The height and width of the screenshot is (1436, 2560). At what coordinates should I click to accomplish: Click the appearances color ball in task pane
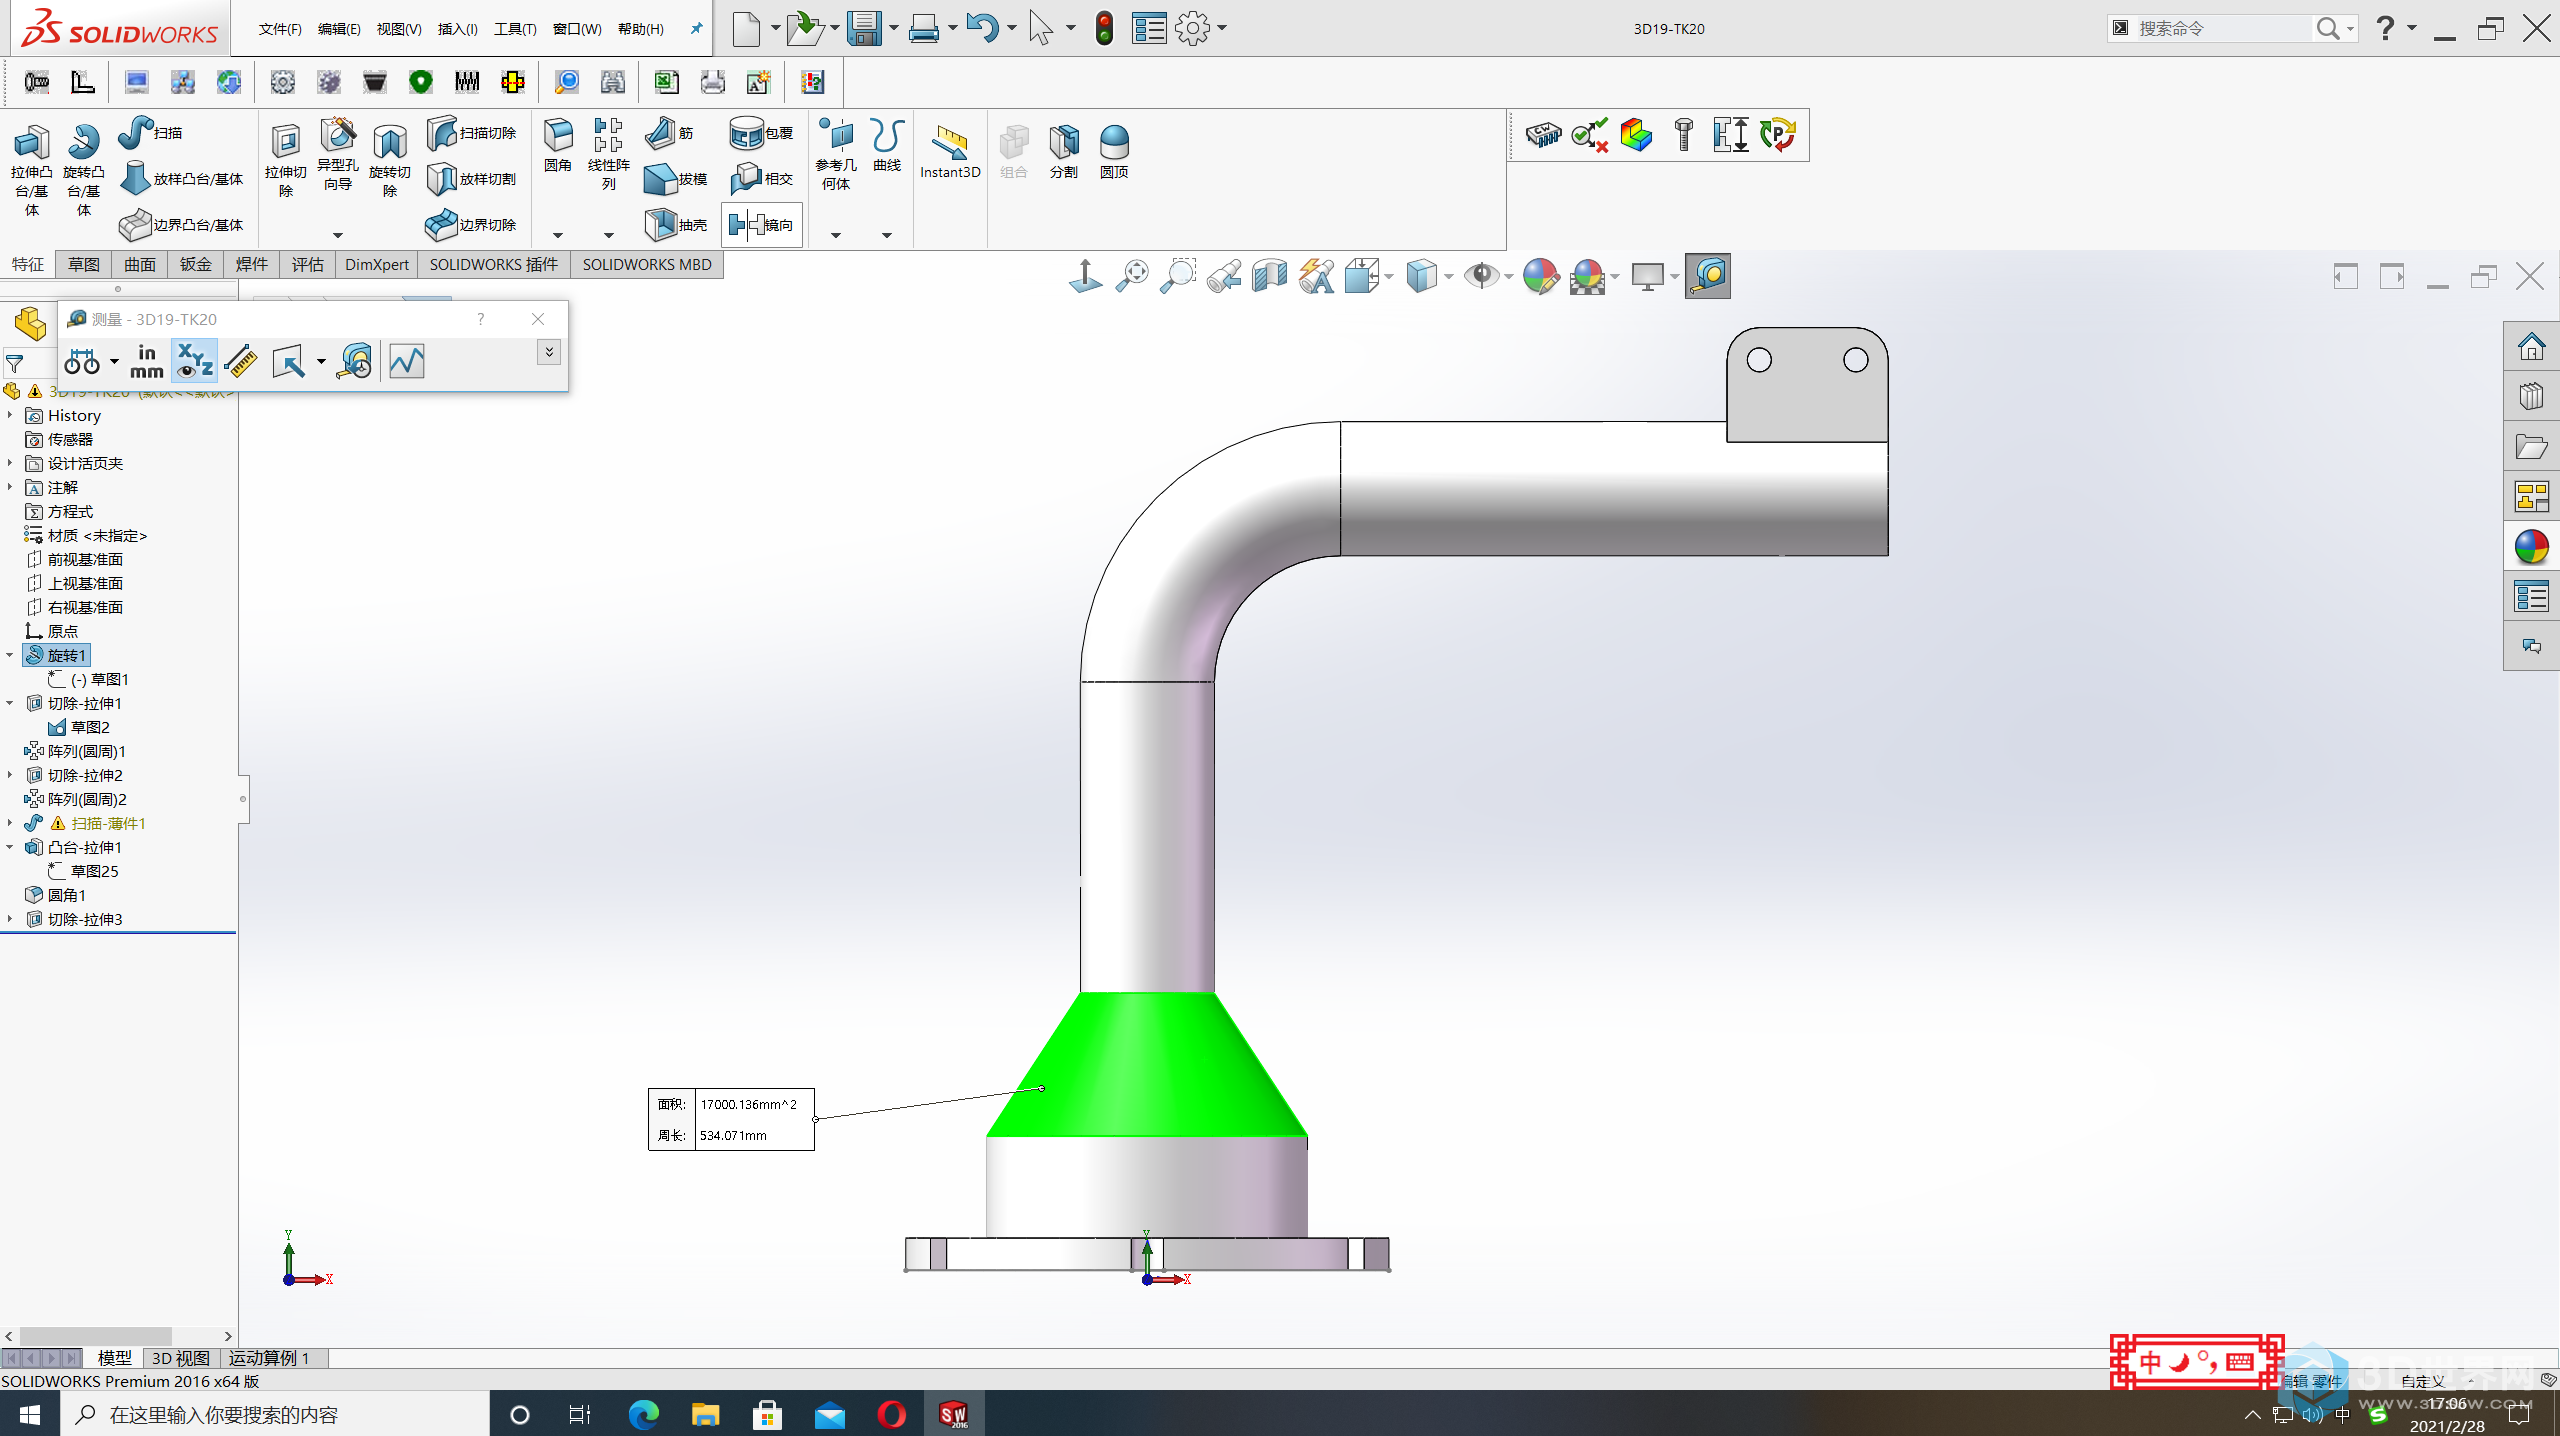click(2532, 546)
